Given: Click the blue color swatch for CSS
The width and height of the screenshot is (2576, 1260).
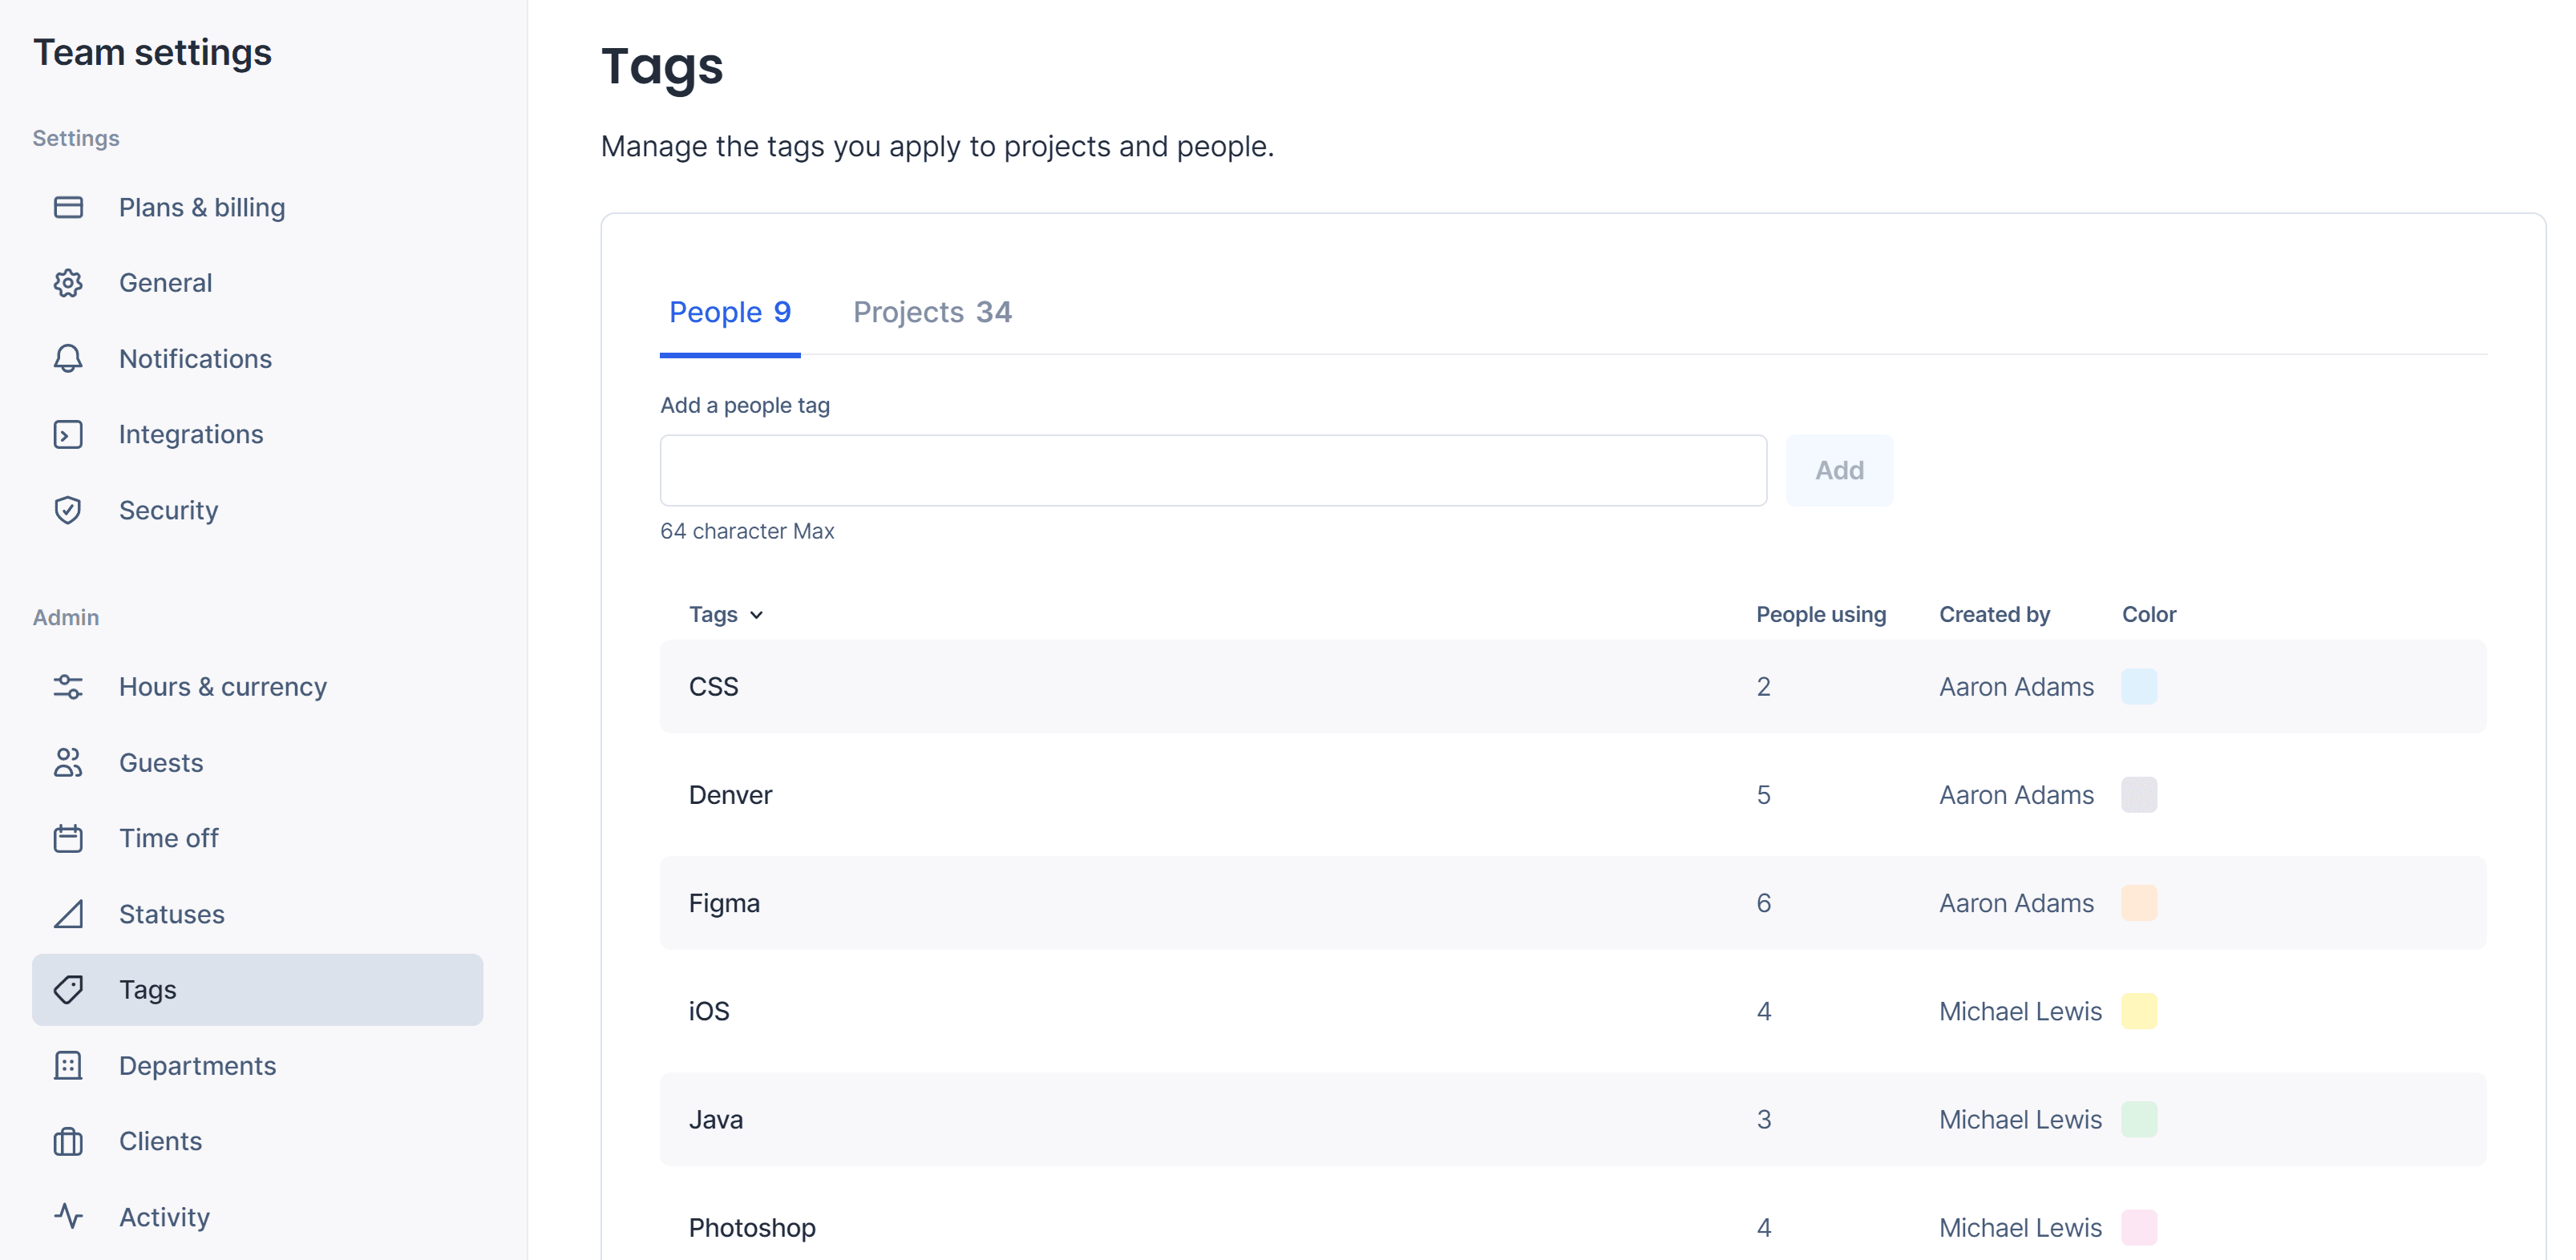Looking at the screenshot, I should coord(2138,687).
